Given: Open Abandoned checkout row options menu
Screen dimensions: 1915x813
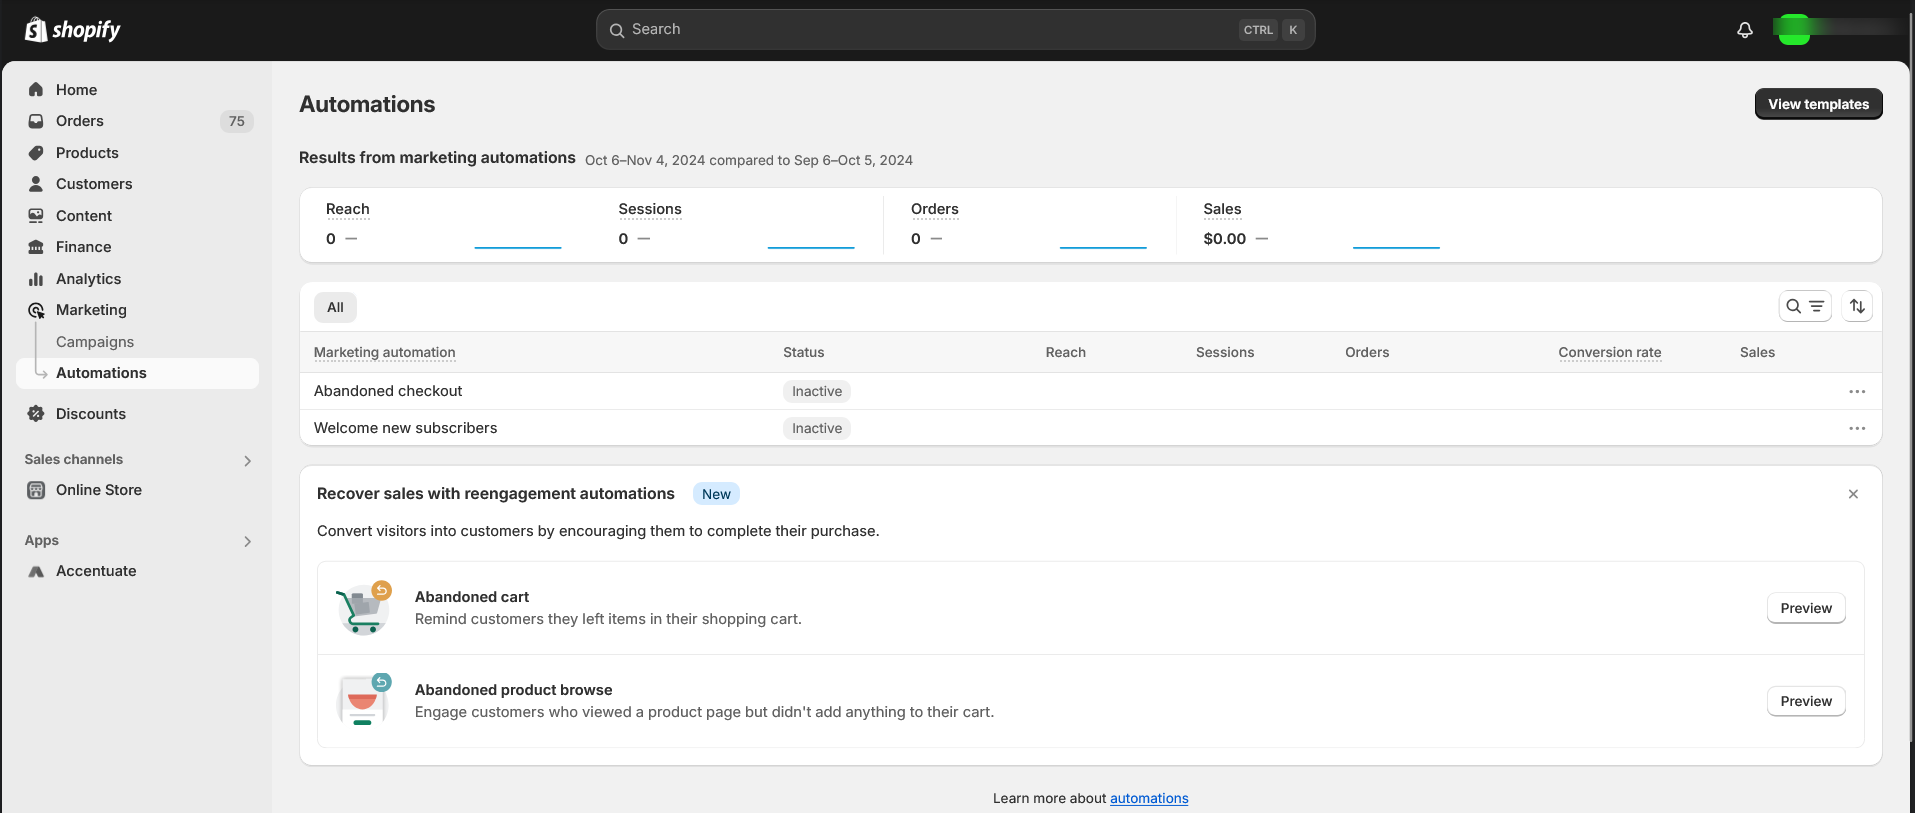Looking at the screenshot, I should 1857,391.
